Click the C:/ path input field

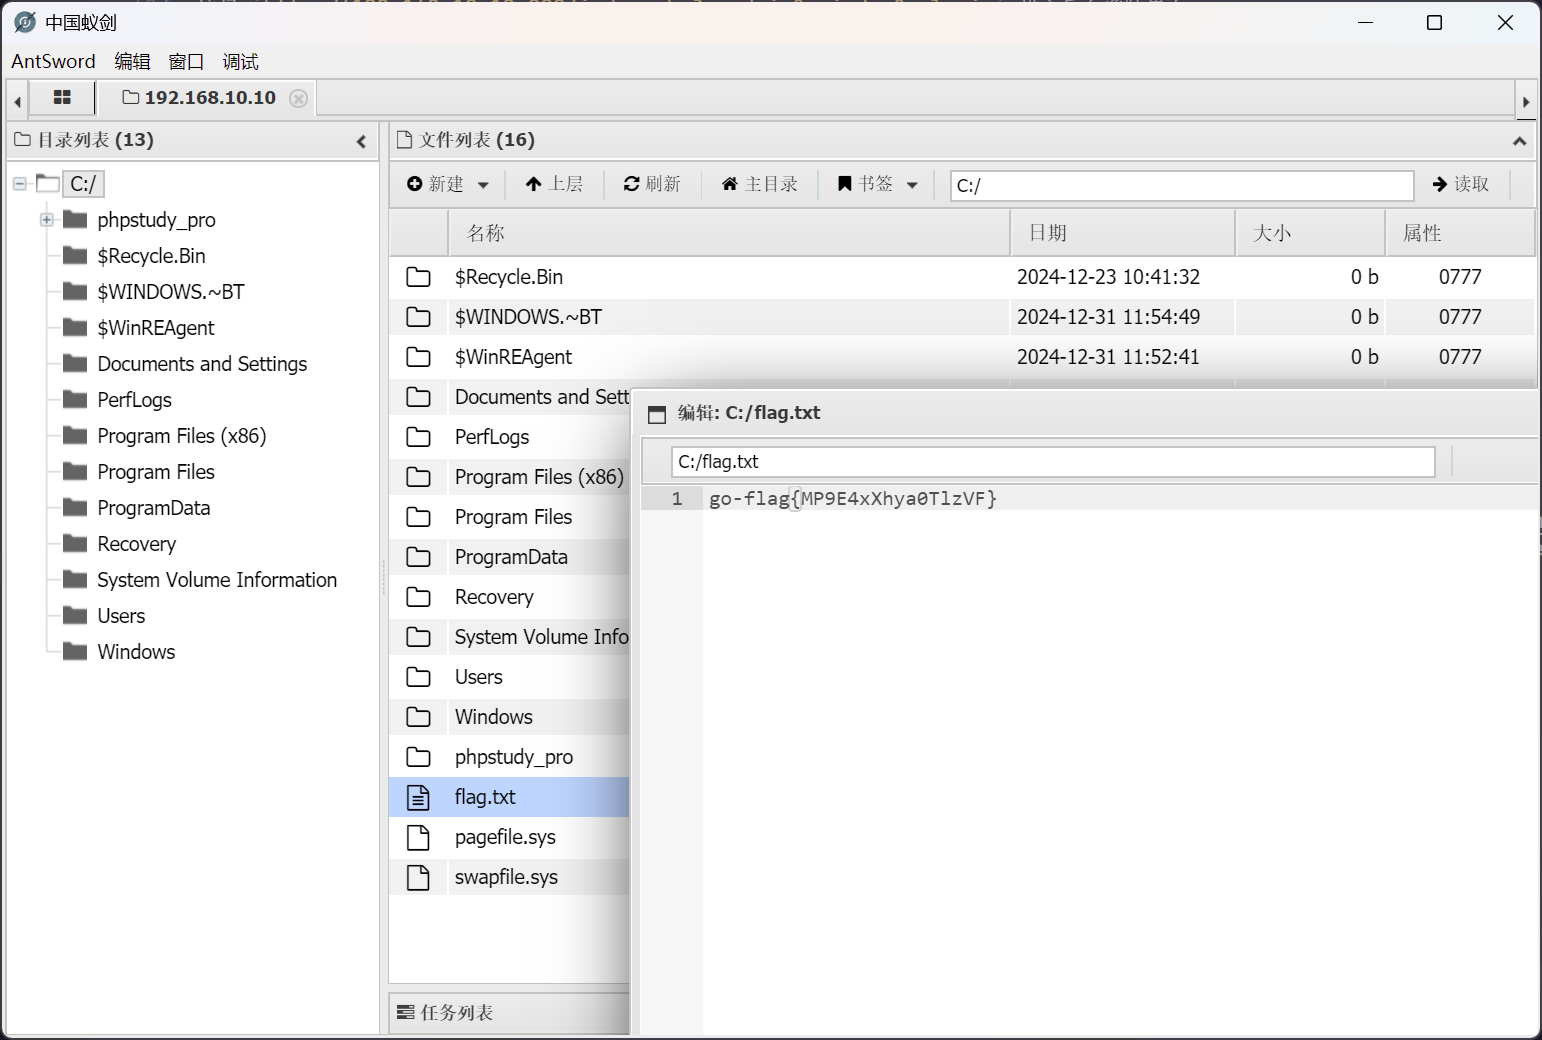coord(1180,185)
